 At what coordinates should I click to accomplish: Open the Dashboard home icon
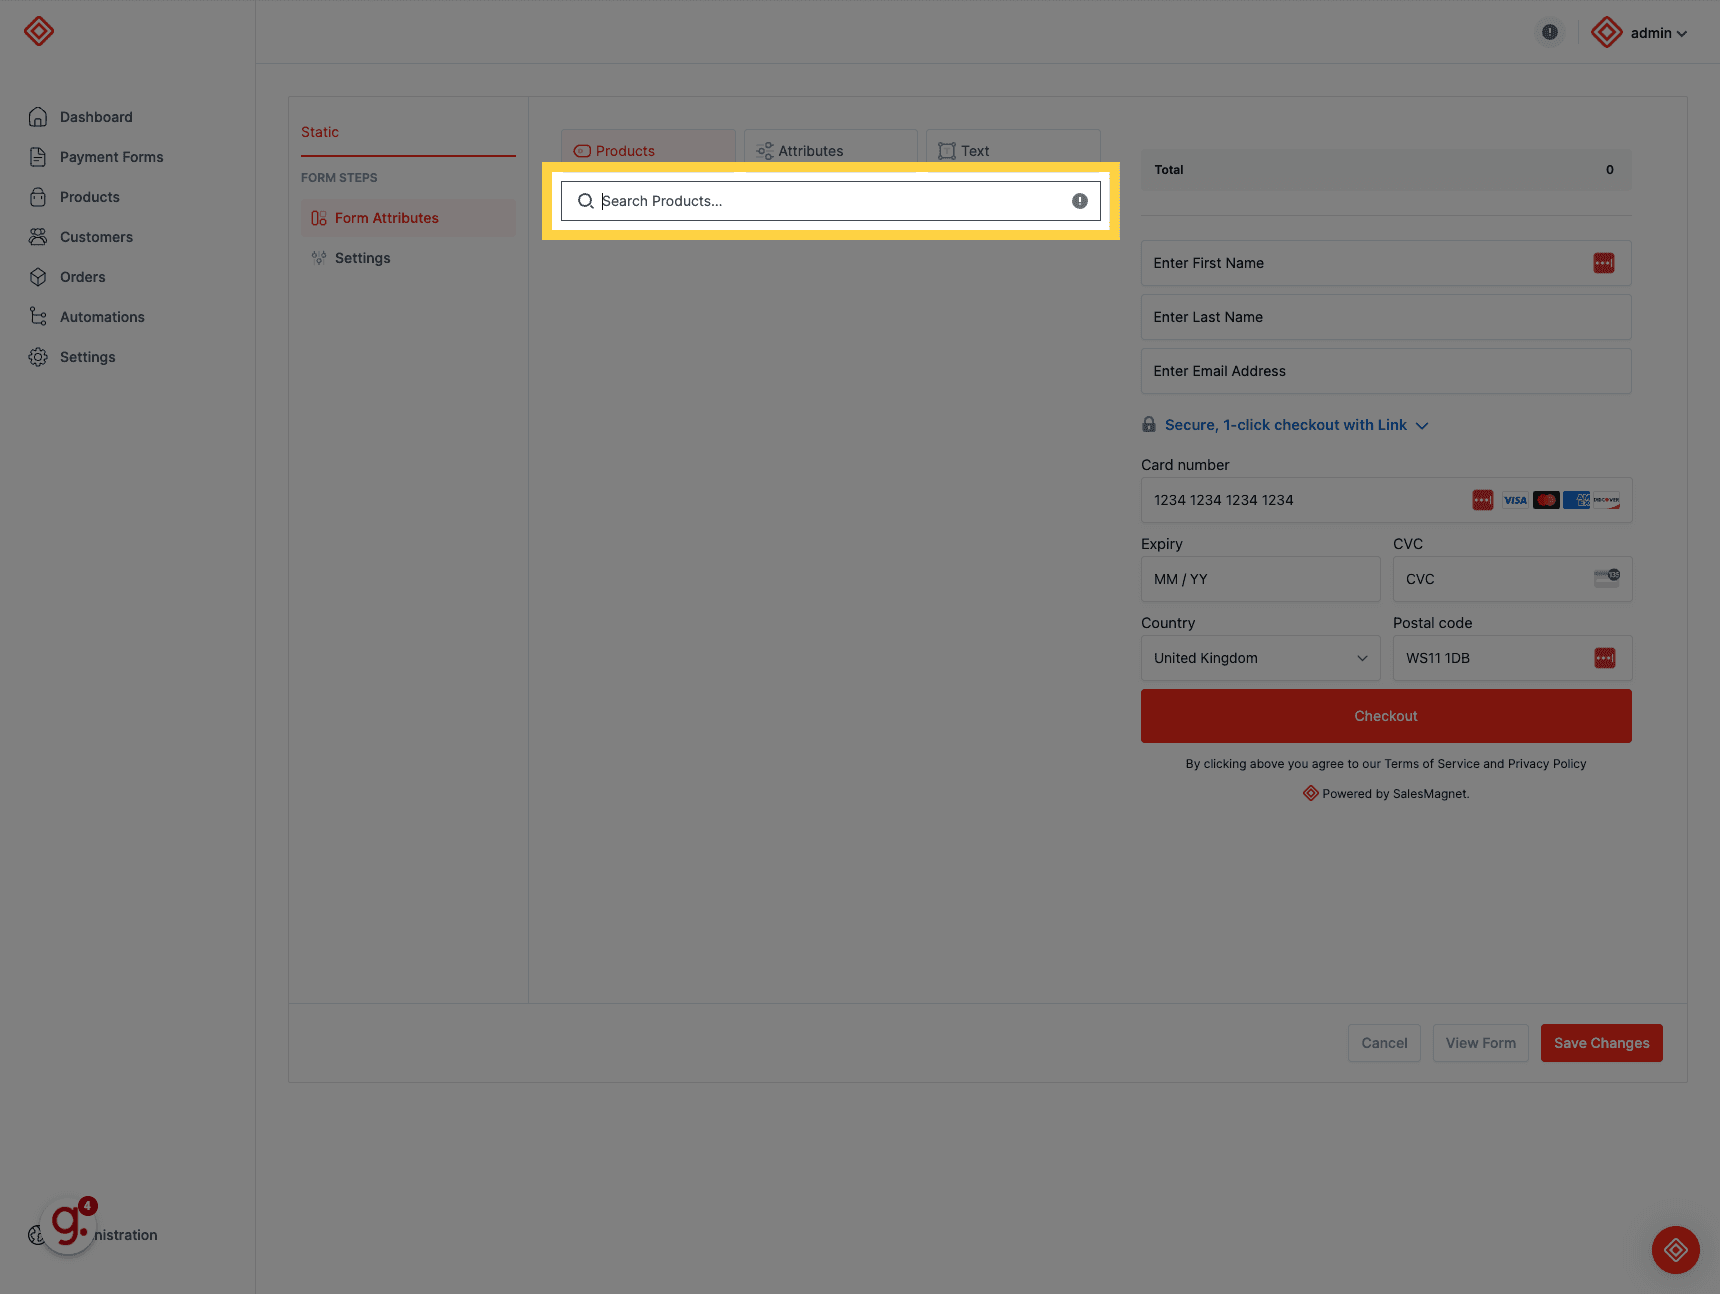[38, 117]
